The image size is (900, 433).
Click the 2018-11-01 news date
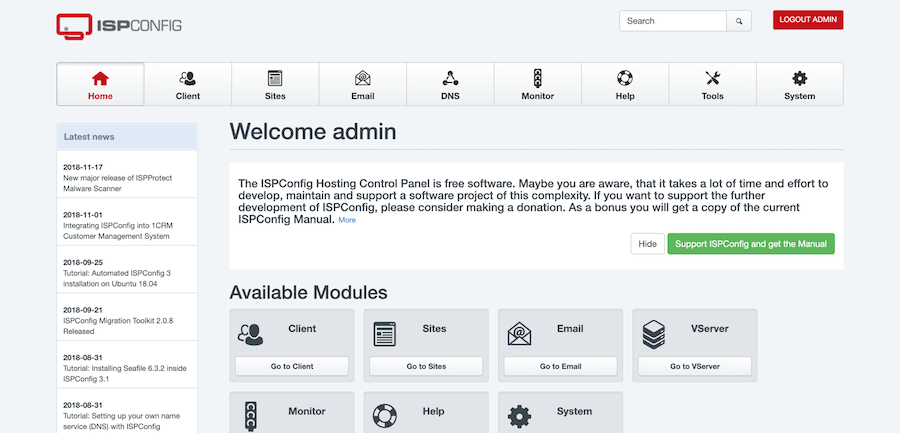tap(83, 215)
